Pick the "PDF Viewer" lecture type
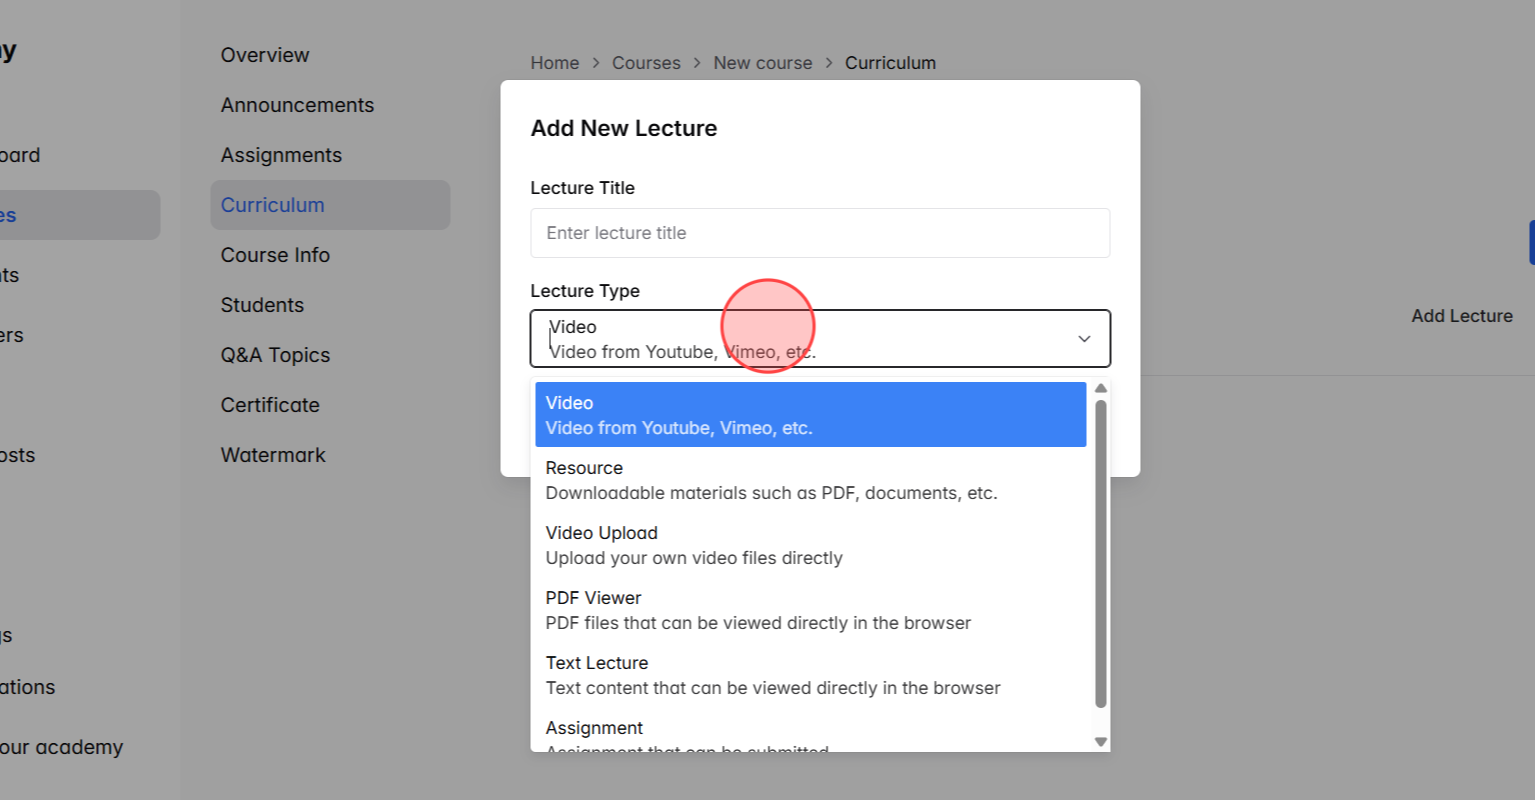This screenshot has width=1535, height=800. [810, 610]
